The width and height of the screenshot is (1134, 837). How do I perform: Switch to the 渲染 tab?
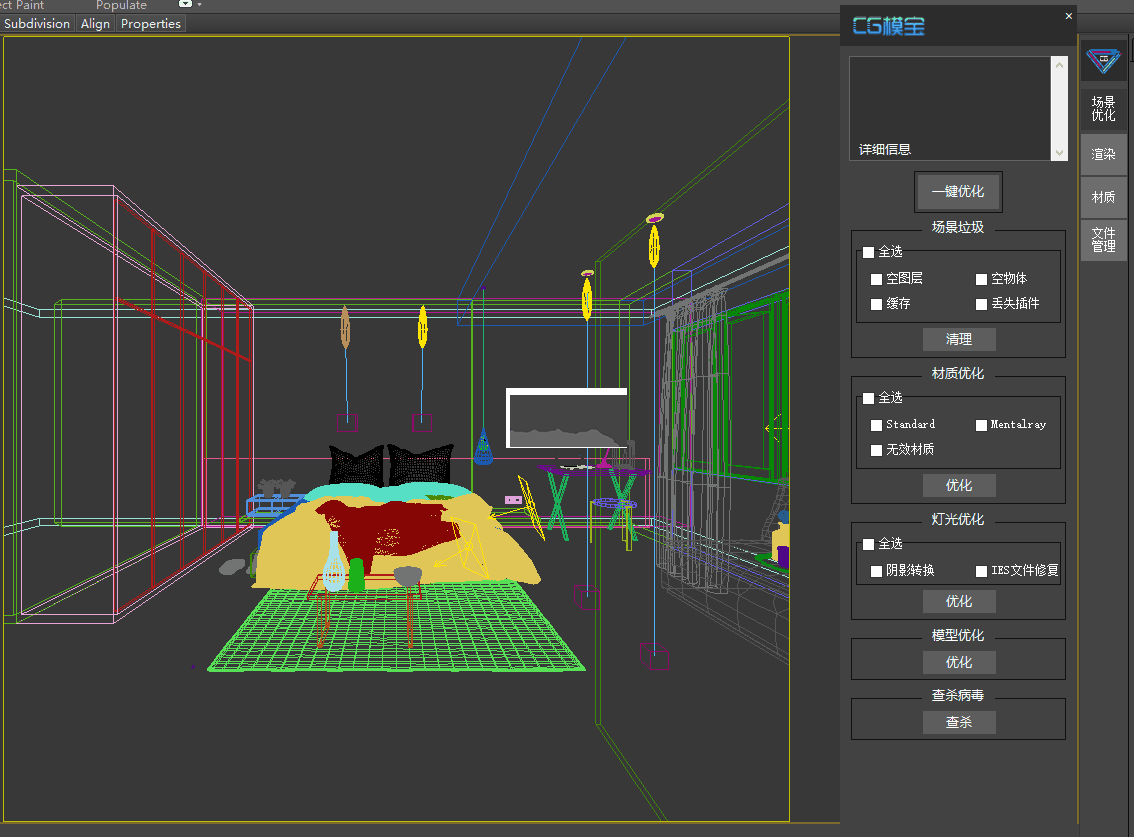[x=1103, y=155]
